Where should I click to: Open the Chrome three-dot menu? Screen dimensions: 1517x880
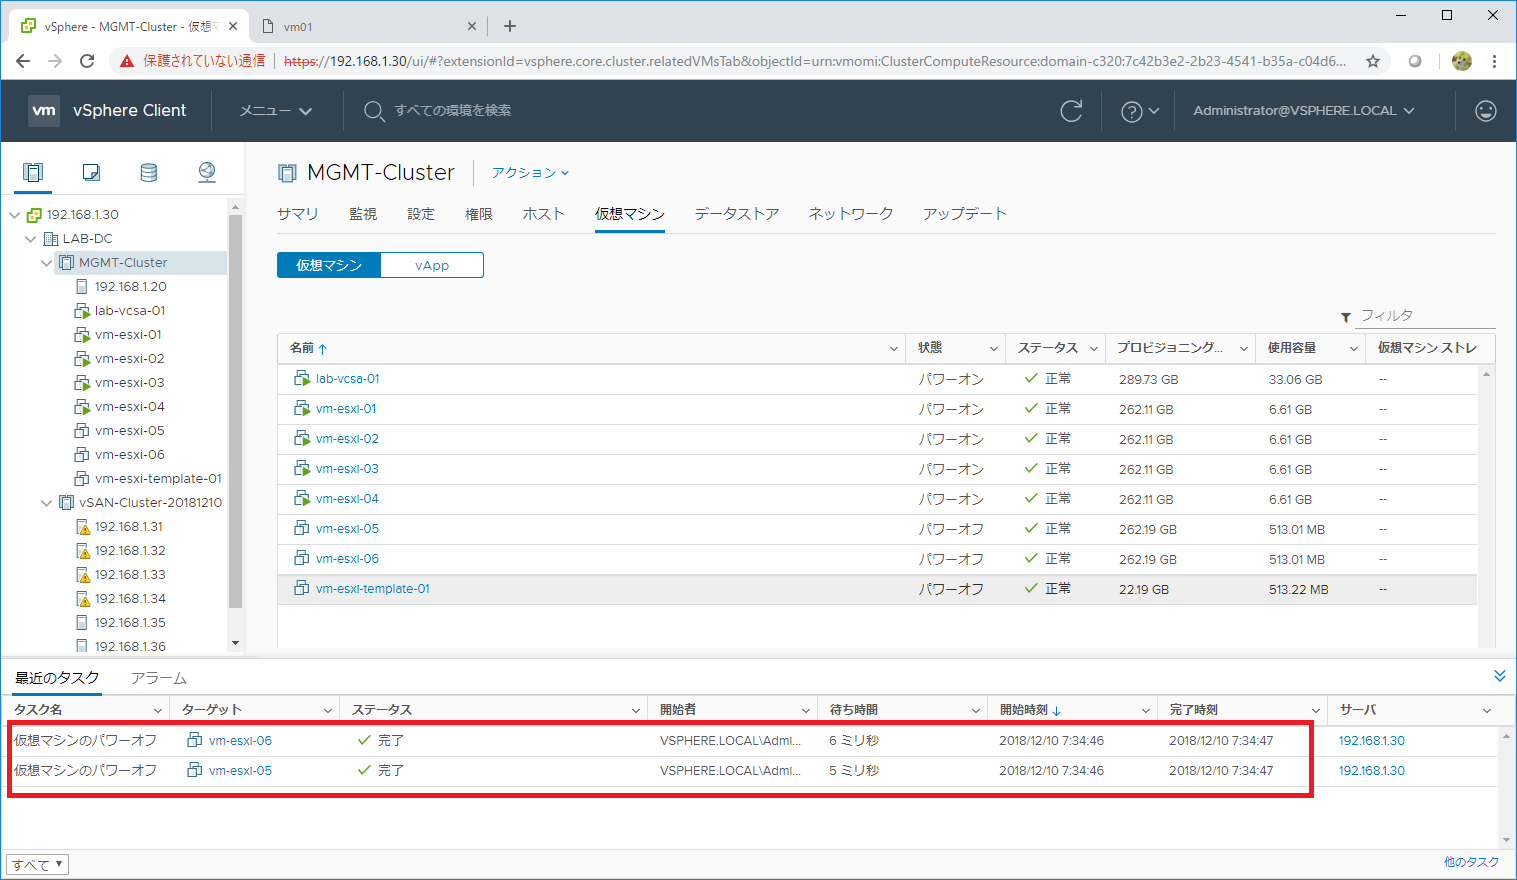tap(1494, 61)
